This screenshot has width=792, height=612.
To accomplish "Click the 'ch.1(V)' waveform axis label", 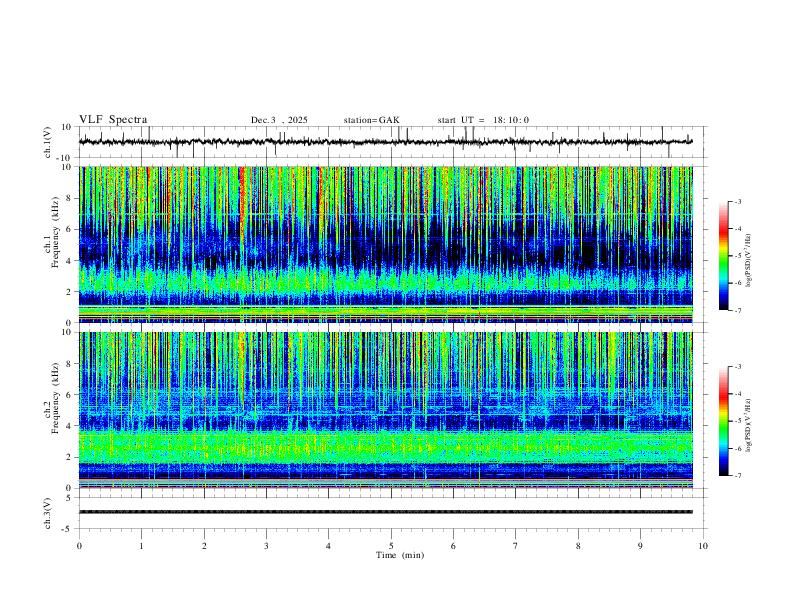I will pyautogui.click(x=48, y=142).
